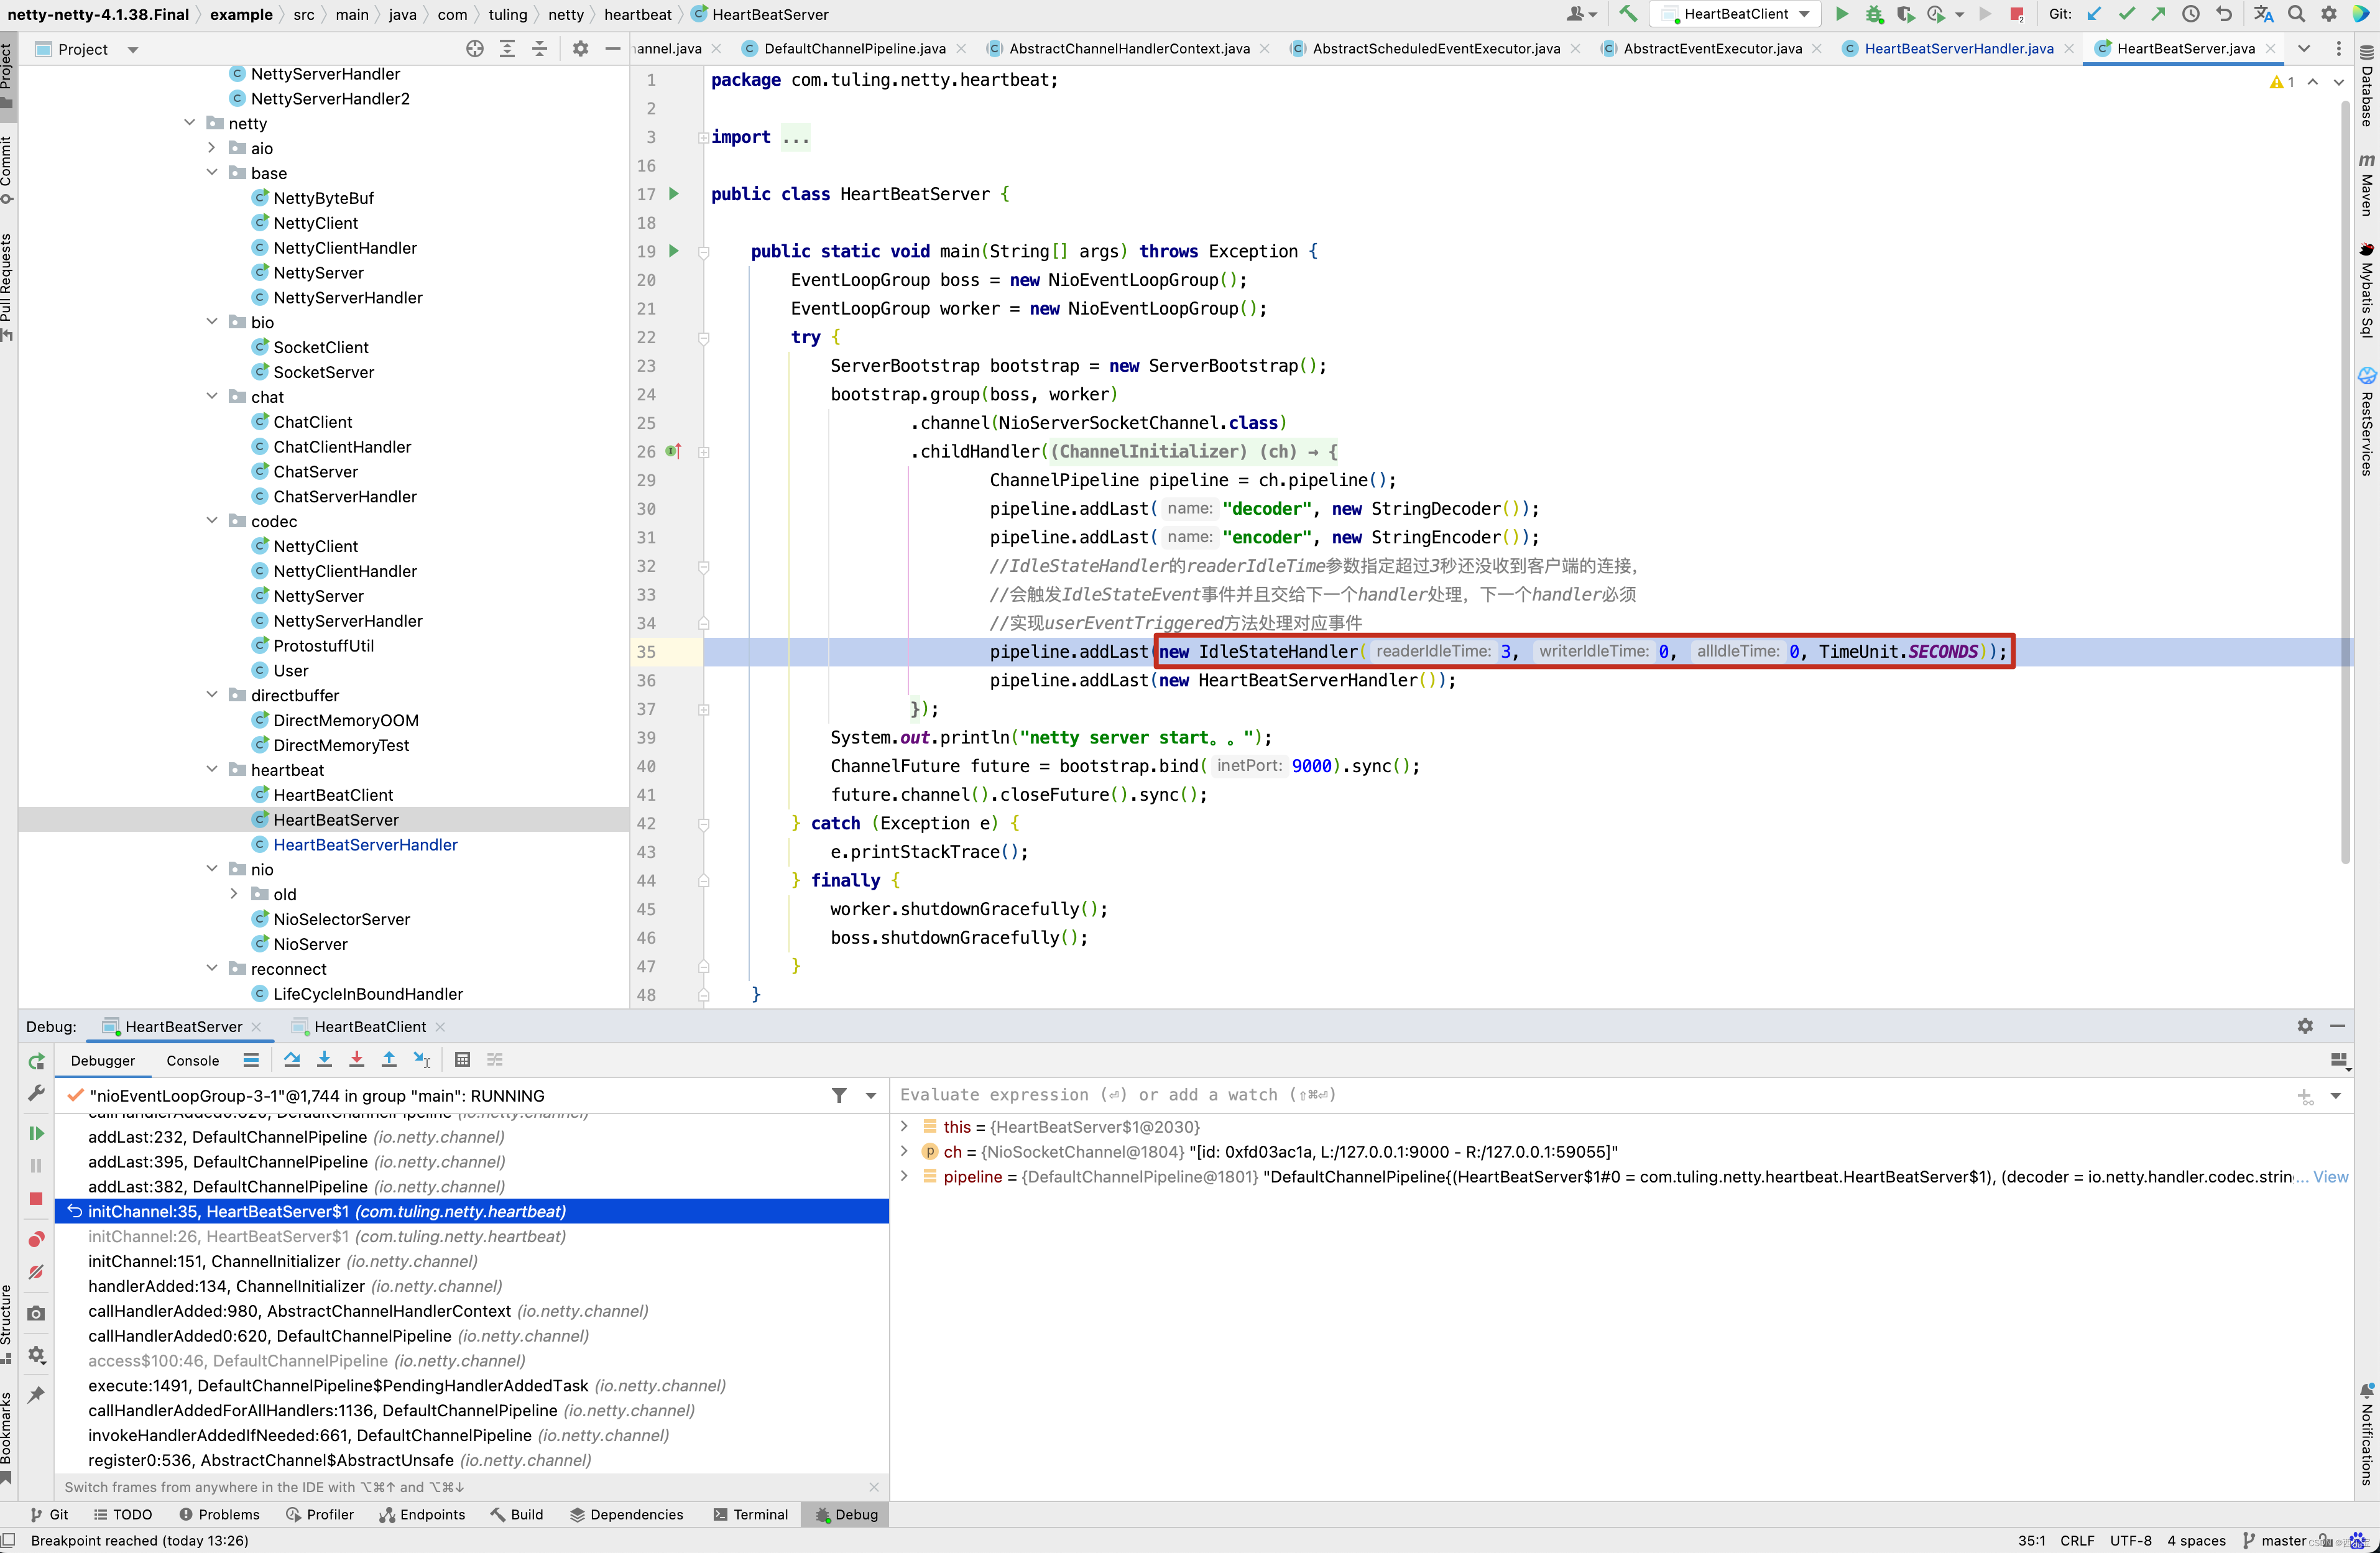Mute breakpoints in debug sidebar
2380x1553 pixels.
[x=36, y=1272]
